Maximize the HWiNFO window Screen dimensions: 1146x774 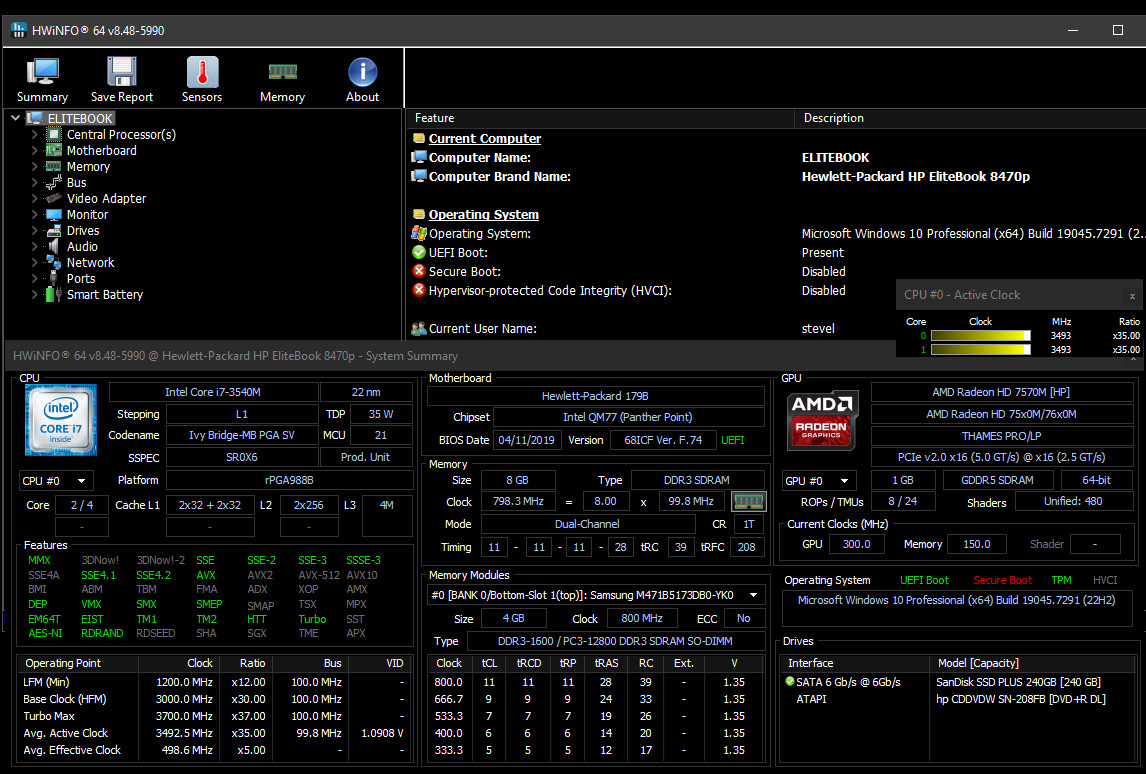1117,30
